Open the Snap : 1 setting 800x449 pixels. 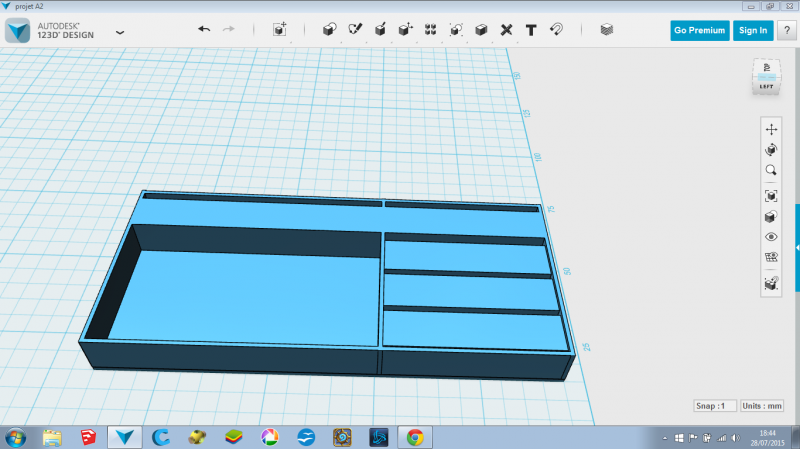coord(715,406)
